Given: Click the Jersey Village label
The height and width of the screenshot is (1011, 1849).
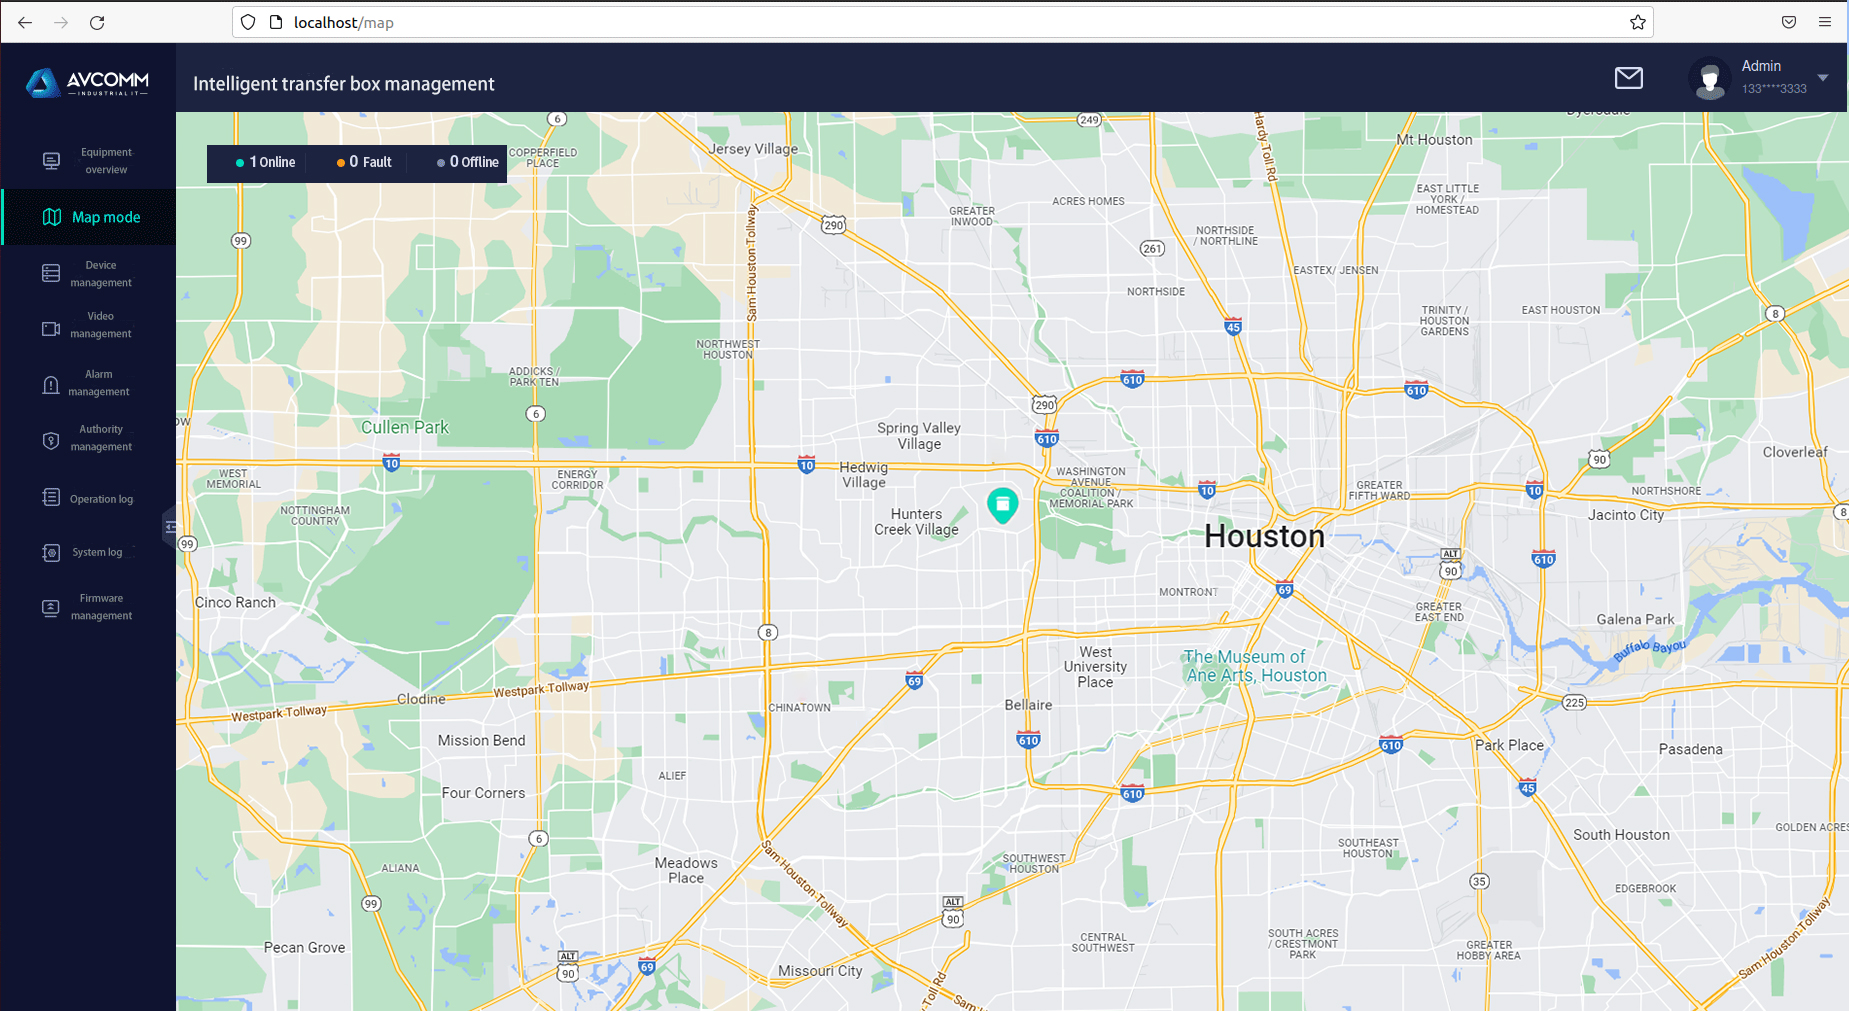Looking at the screenshot, I should [753, 149].
